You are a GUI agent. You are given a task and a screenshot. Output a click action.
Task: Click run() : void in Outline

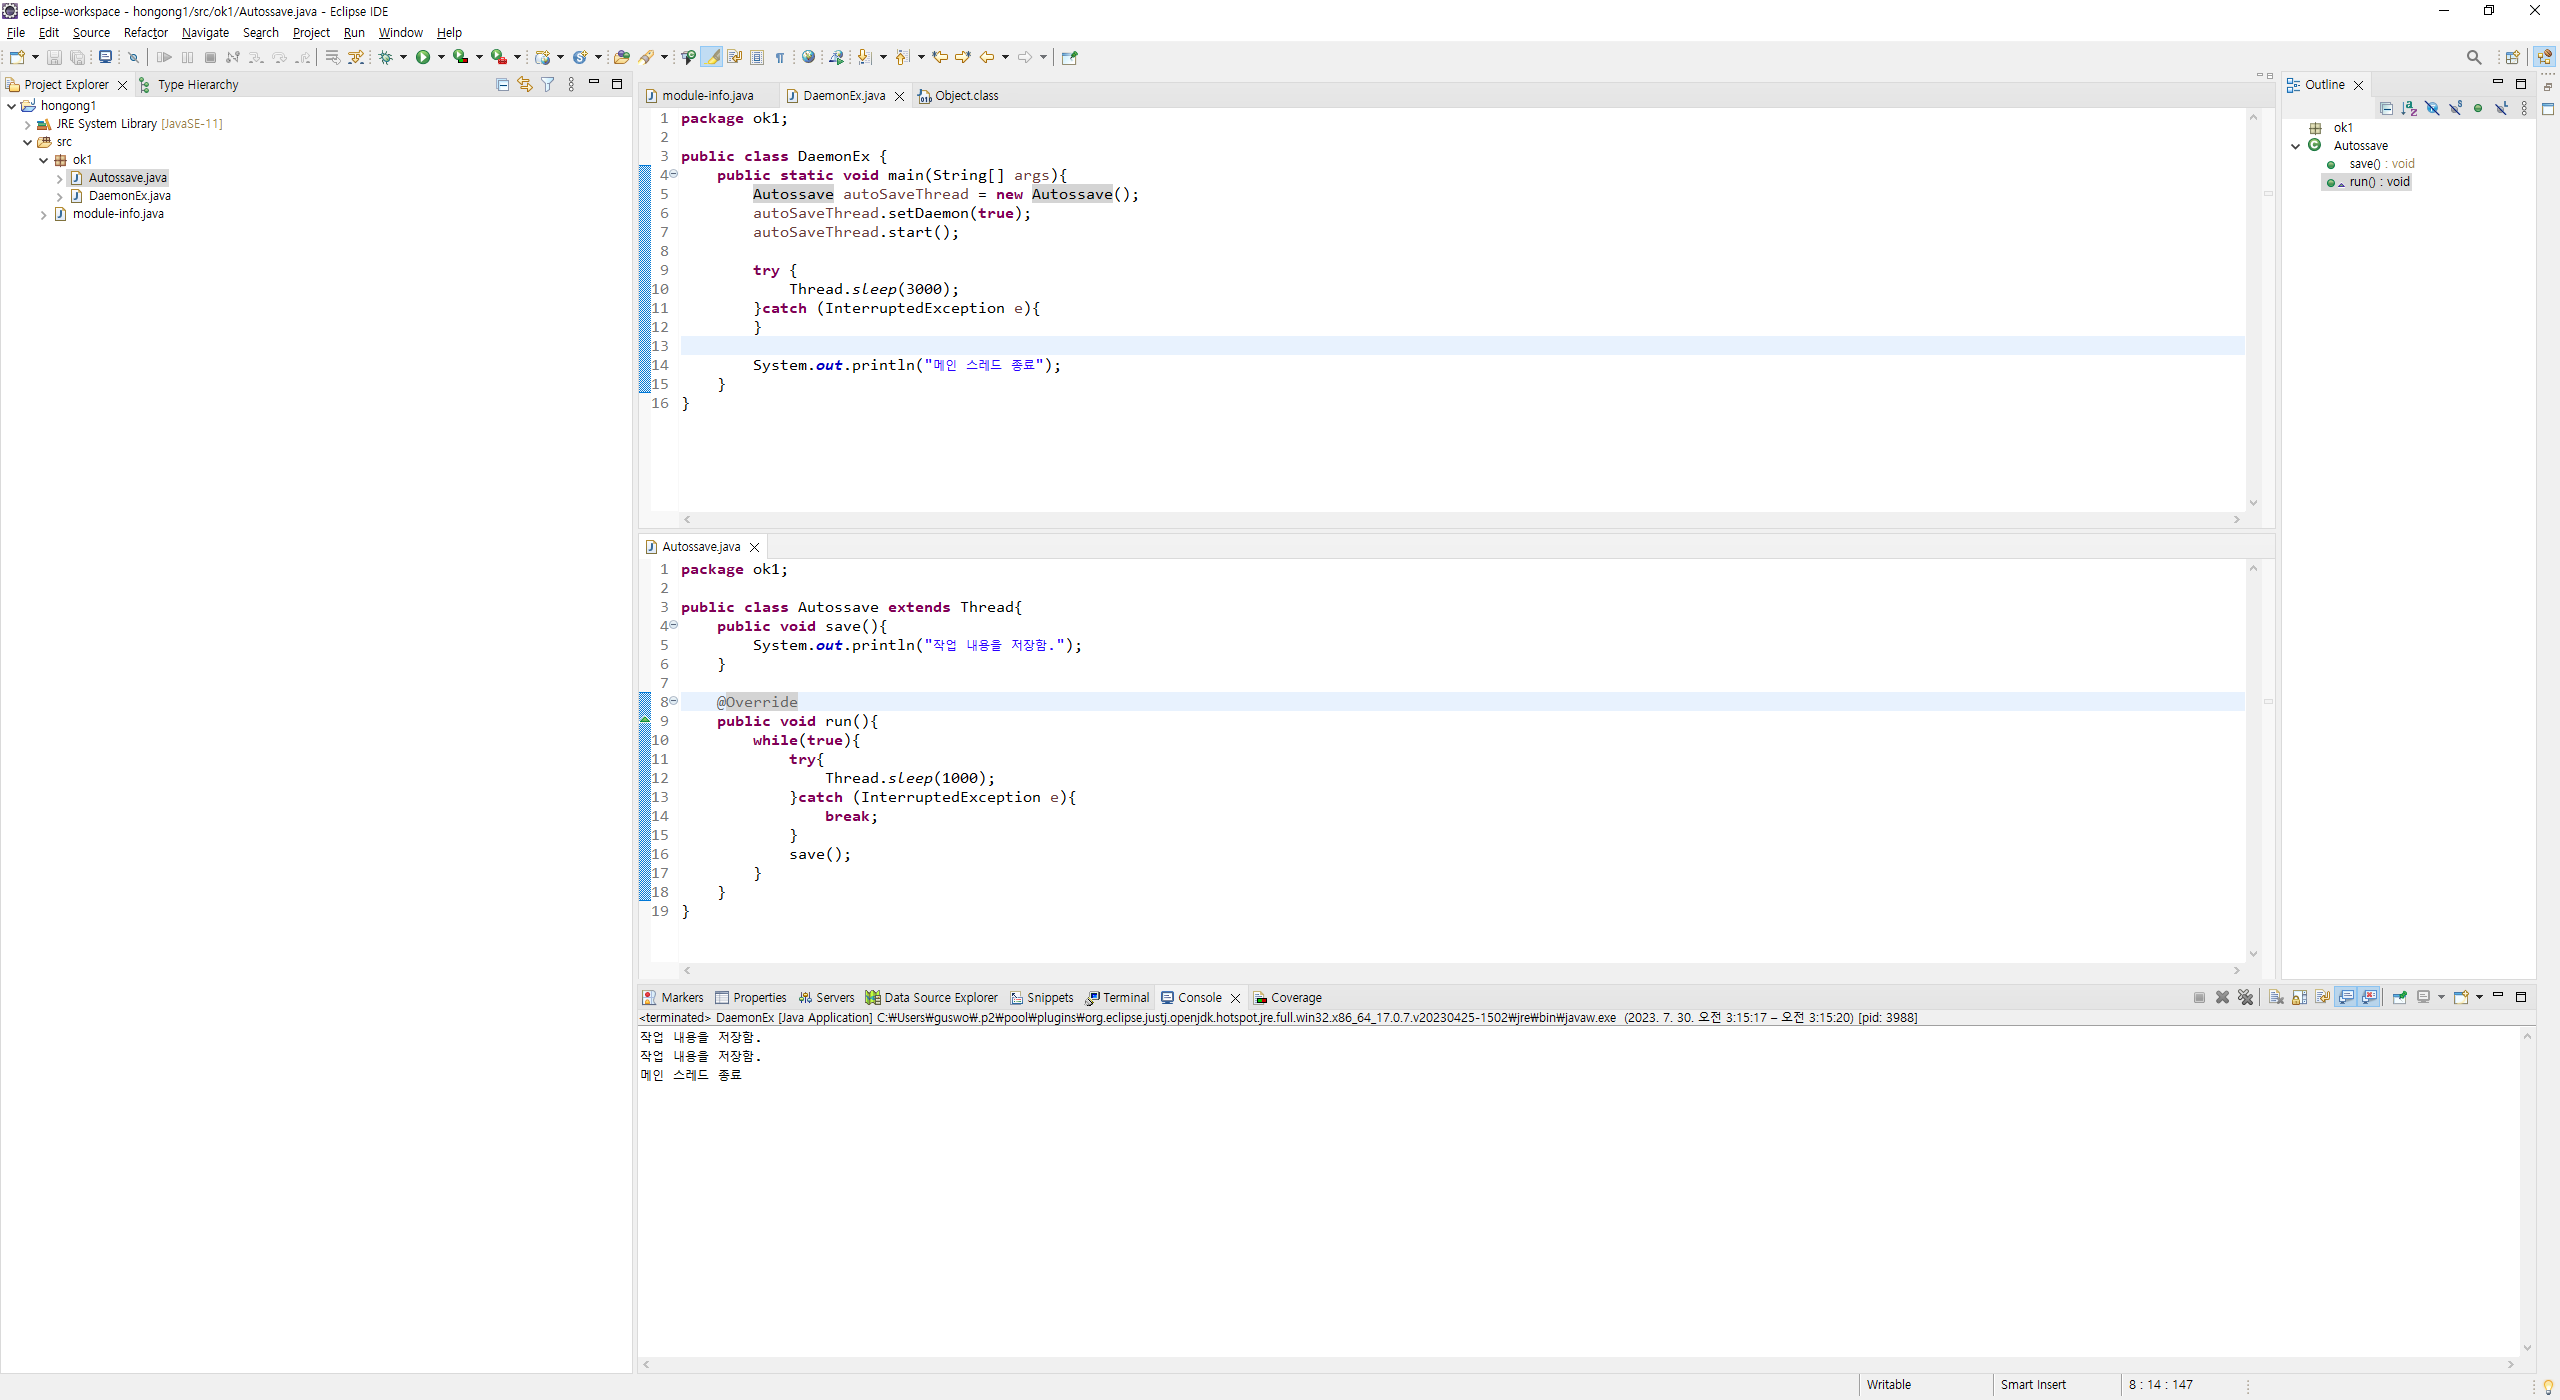coord(2378,182)
